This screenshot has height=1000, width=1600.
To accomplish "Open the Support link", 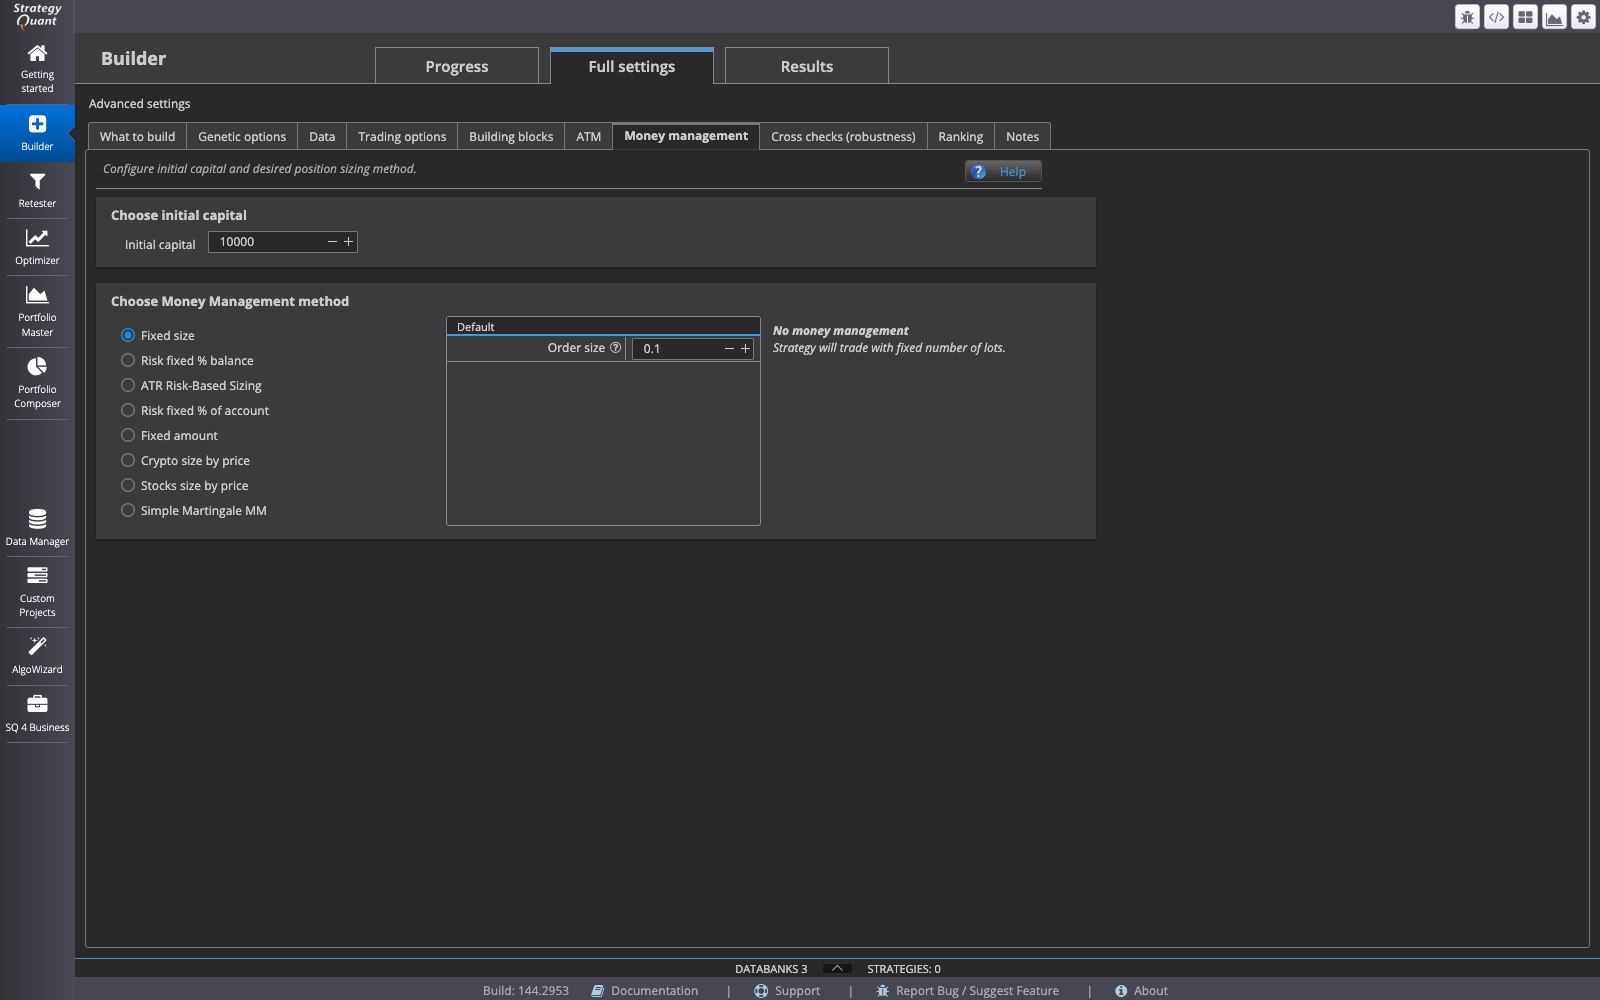I will [x=787, y=990].
